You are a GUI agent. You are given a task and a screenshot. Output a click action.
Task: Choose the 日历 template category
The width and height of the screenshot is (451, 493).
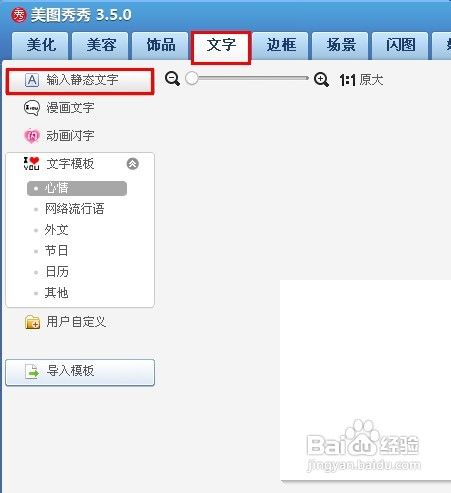tap(57, 272)
